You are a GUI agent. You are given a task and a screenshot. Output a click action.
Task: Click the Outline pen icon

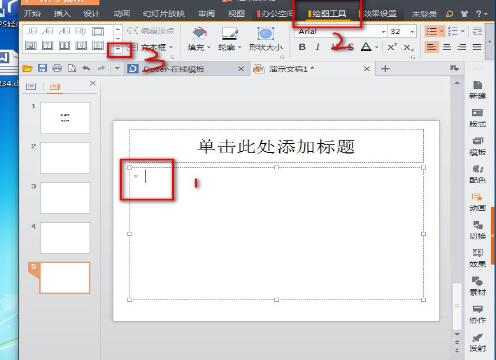[x=230, y=33]
